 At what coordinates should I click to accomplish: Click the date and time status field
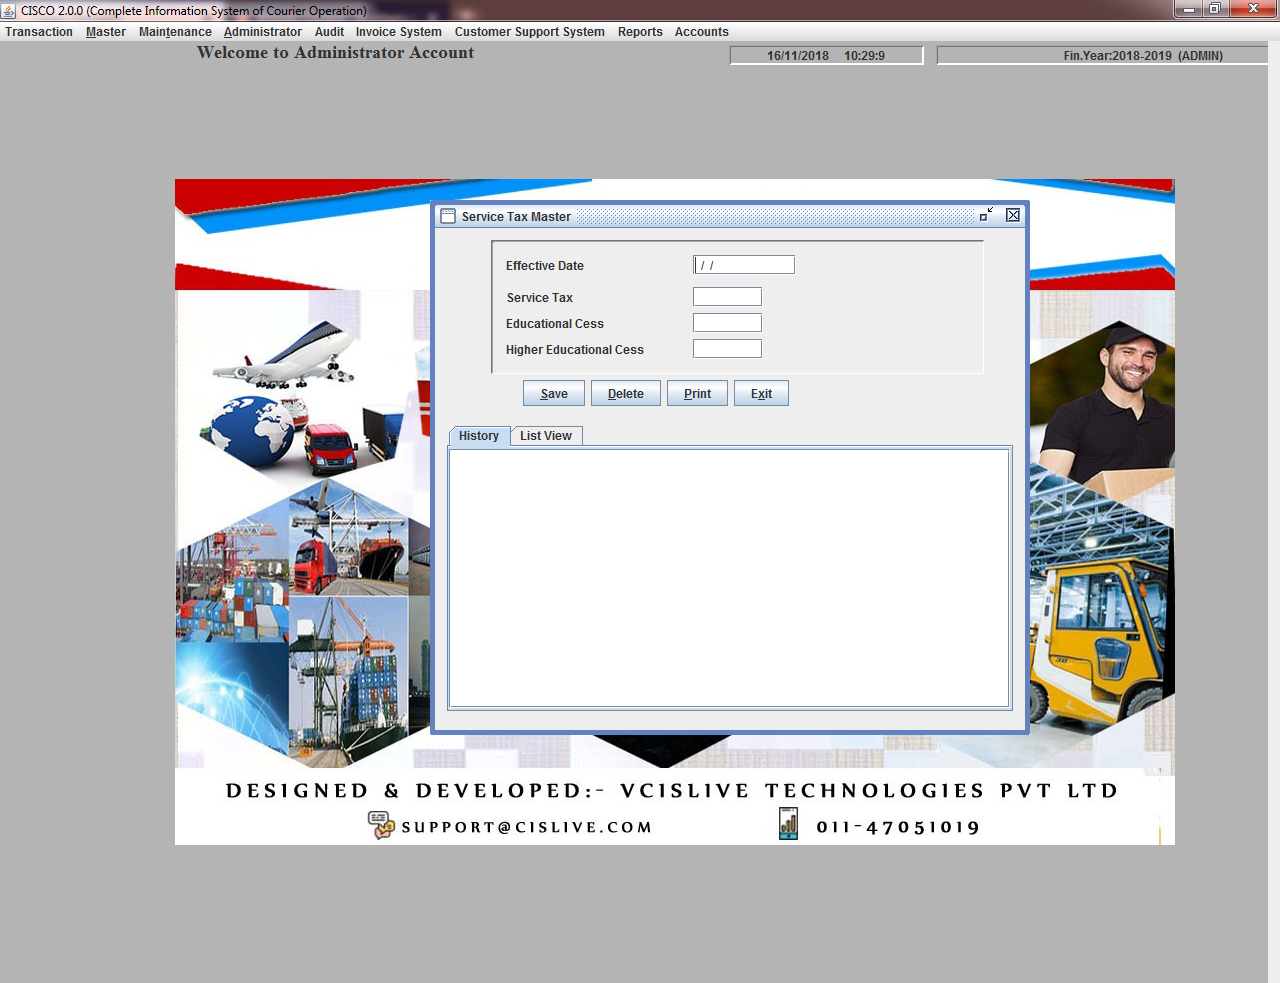[x=826, y=56]
